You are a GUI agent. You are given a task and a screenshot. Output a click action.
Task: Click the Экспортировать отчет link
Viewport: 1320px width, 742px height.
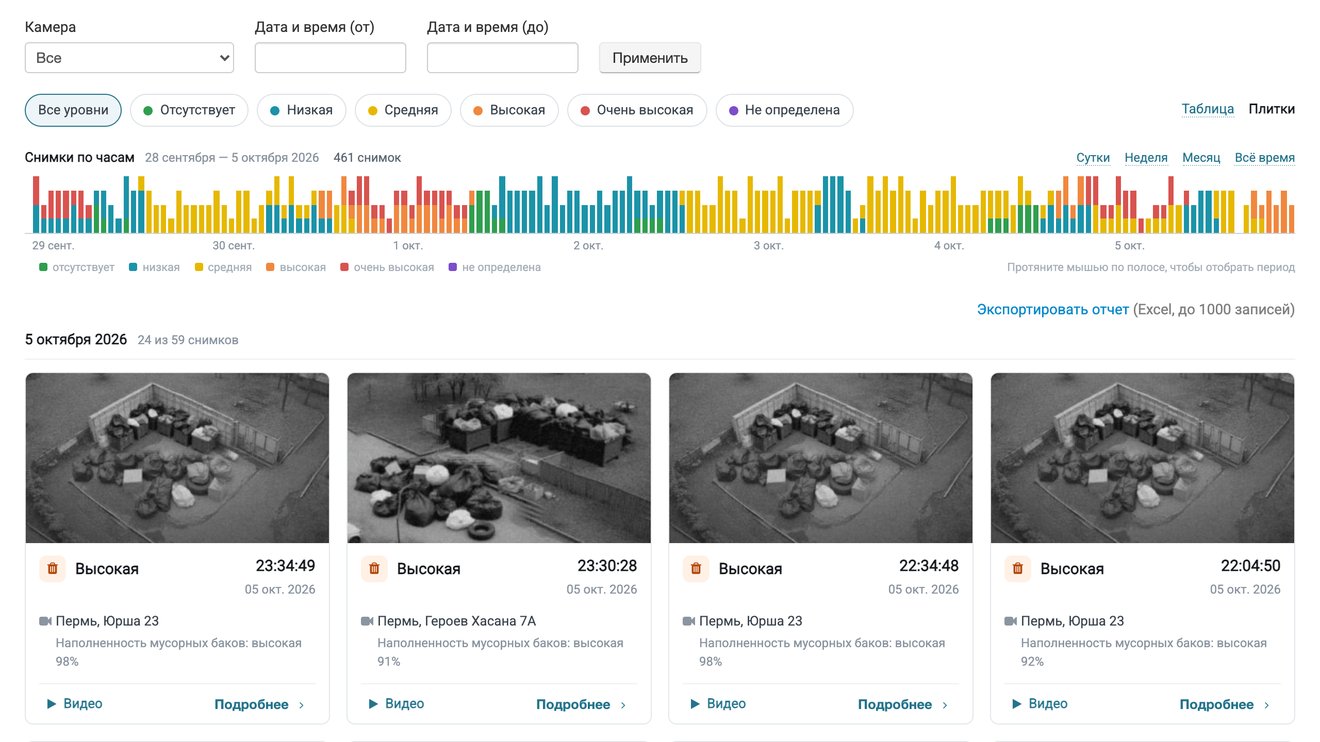click(x=1053, y=310)
